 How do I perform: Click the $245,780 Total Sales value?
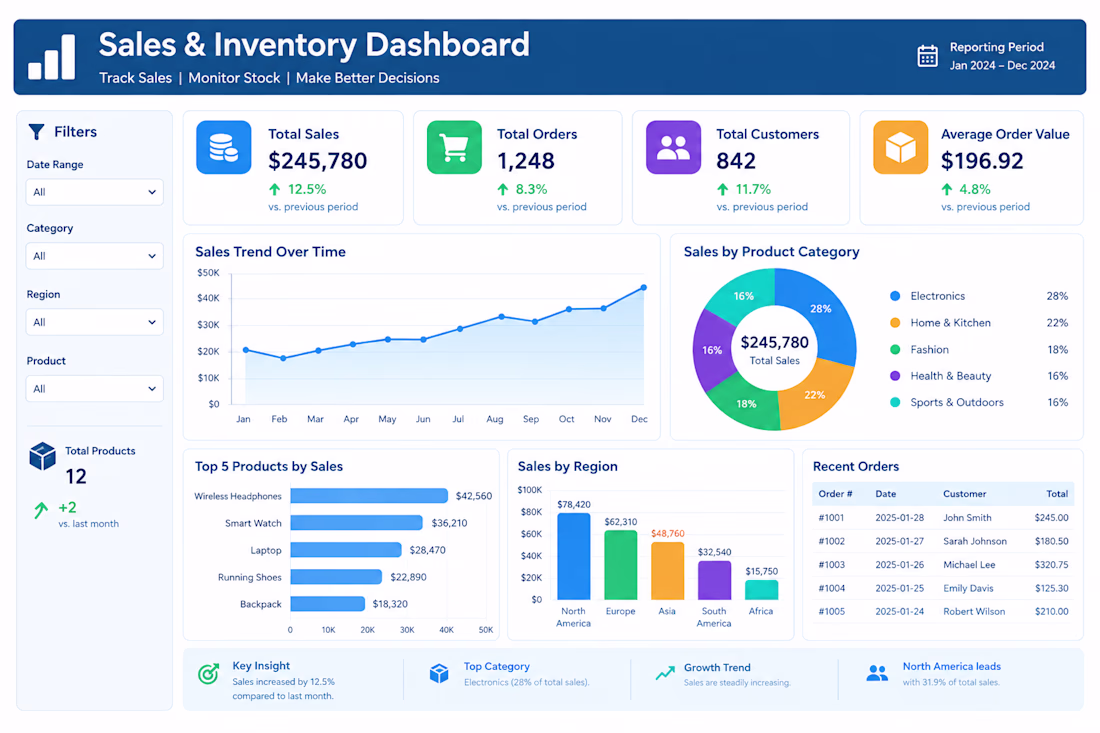[318, 161]
